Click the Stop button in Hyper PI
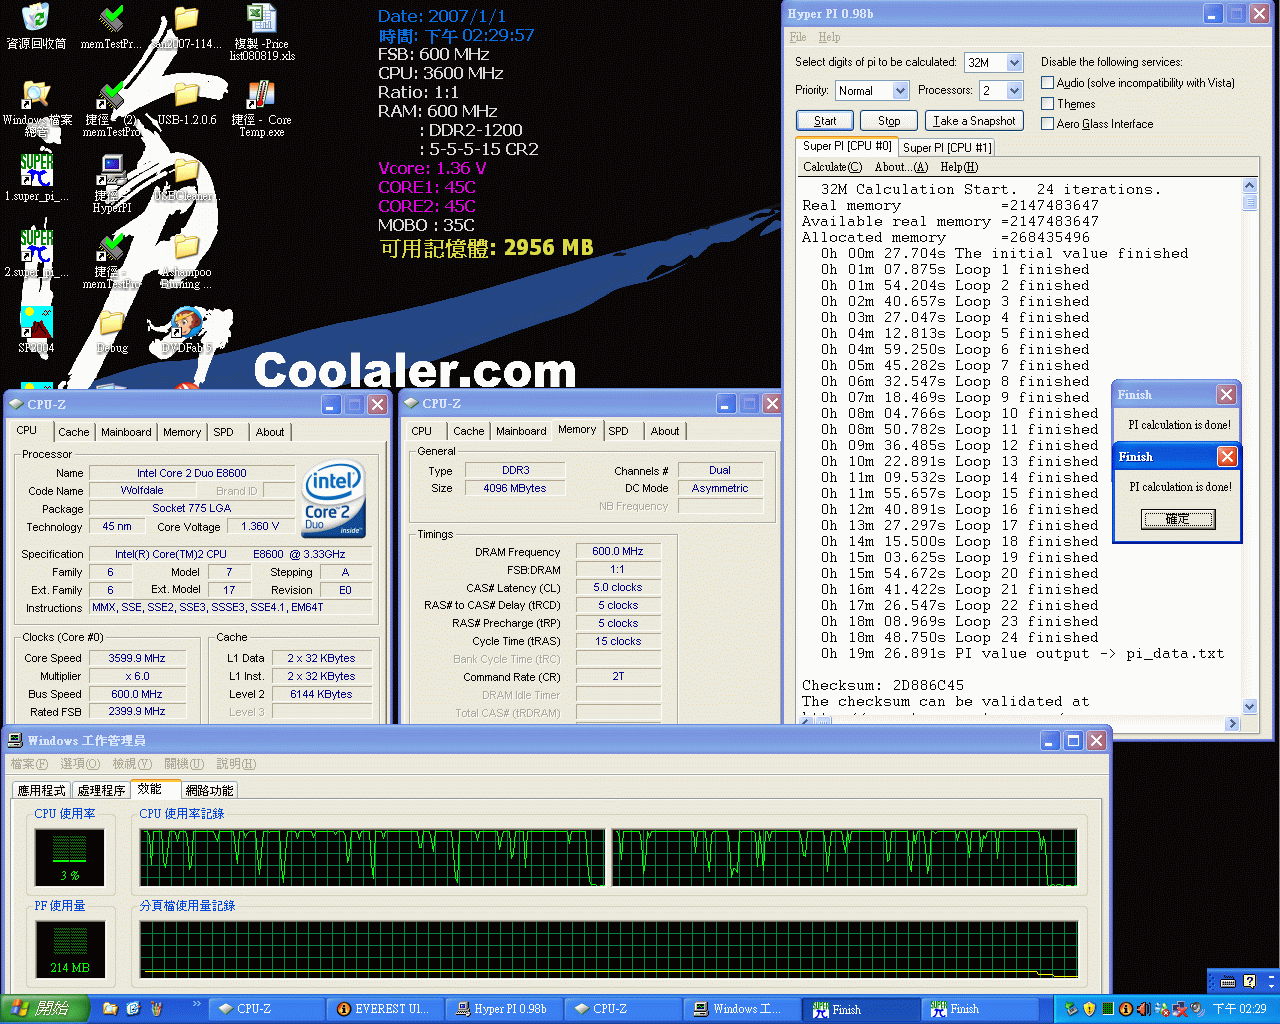Viewport: 1280px width, 1024px height. pos(889,121)
